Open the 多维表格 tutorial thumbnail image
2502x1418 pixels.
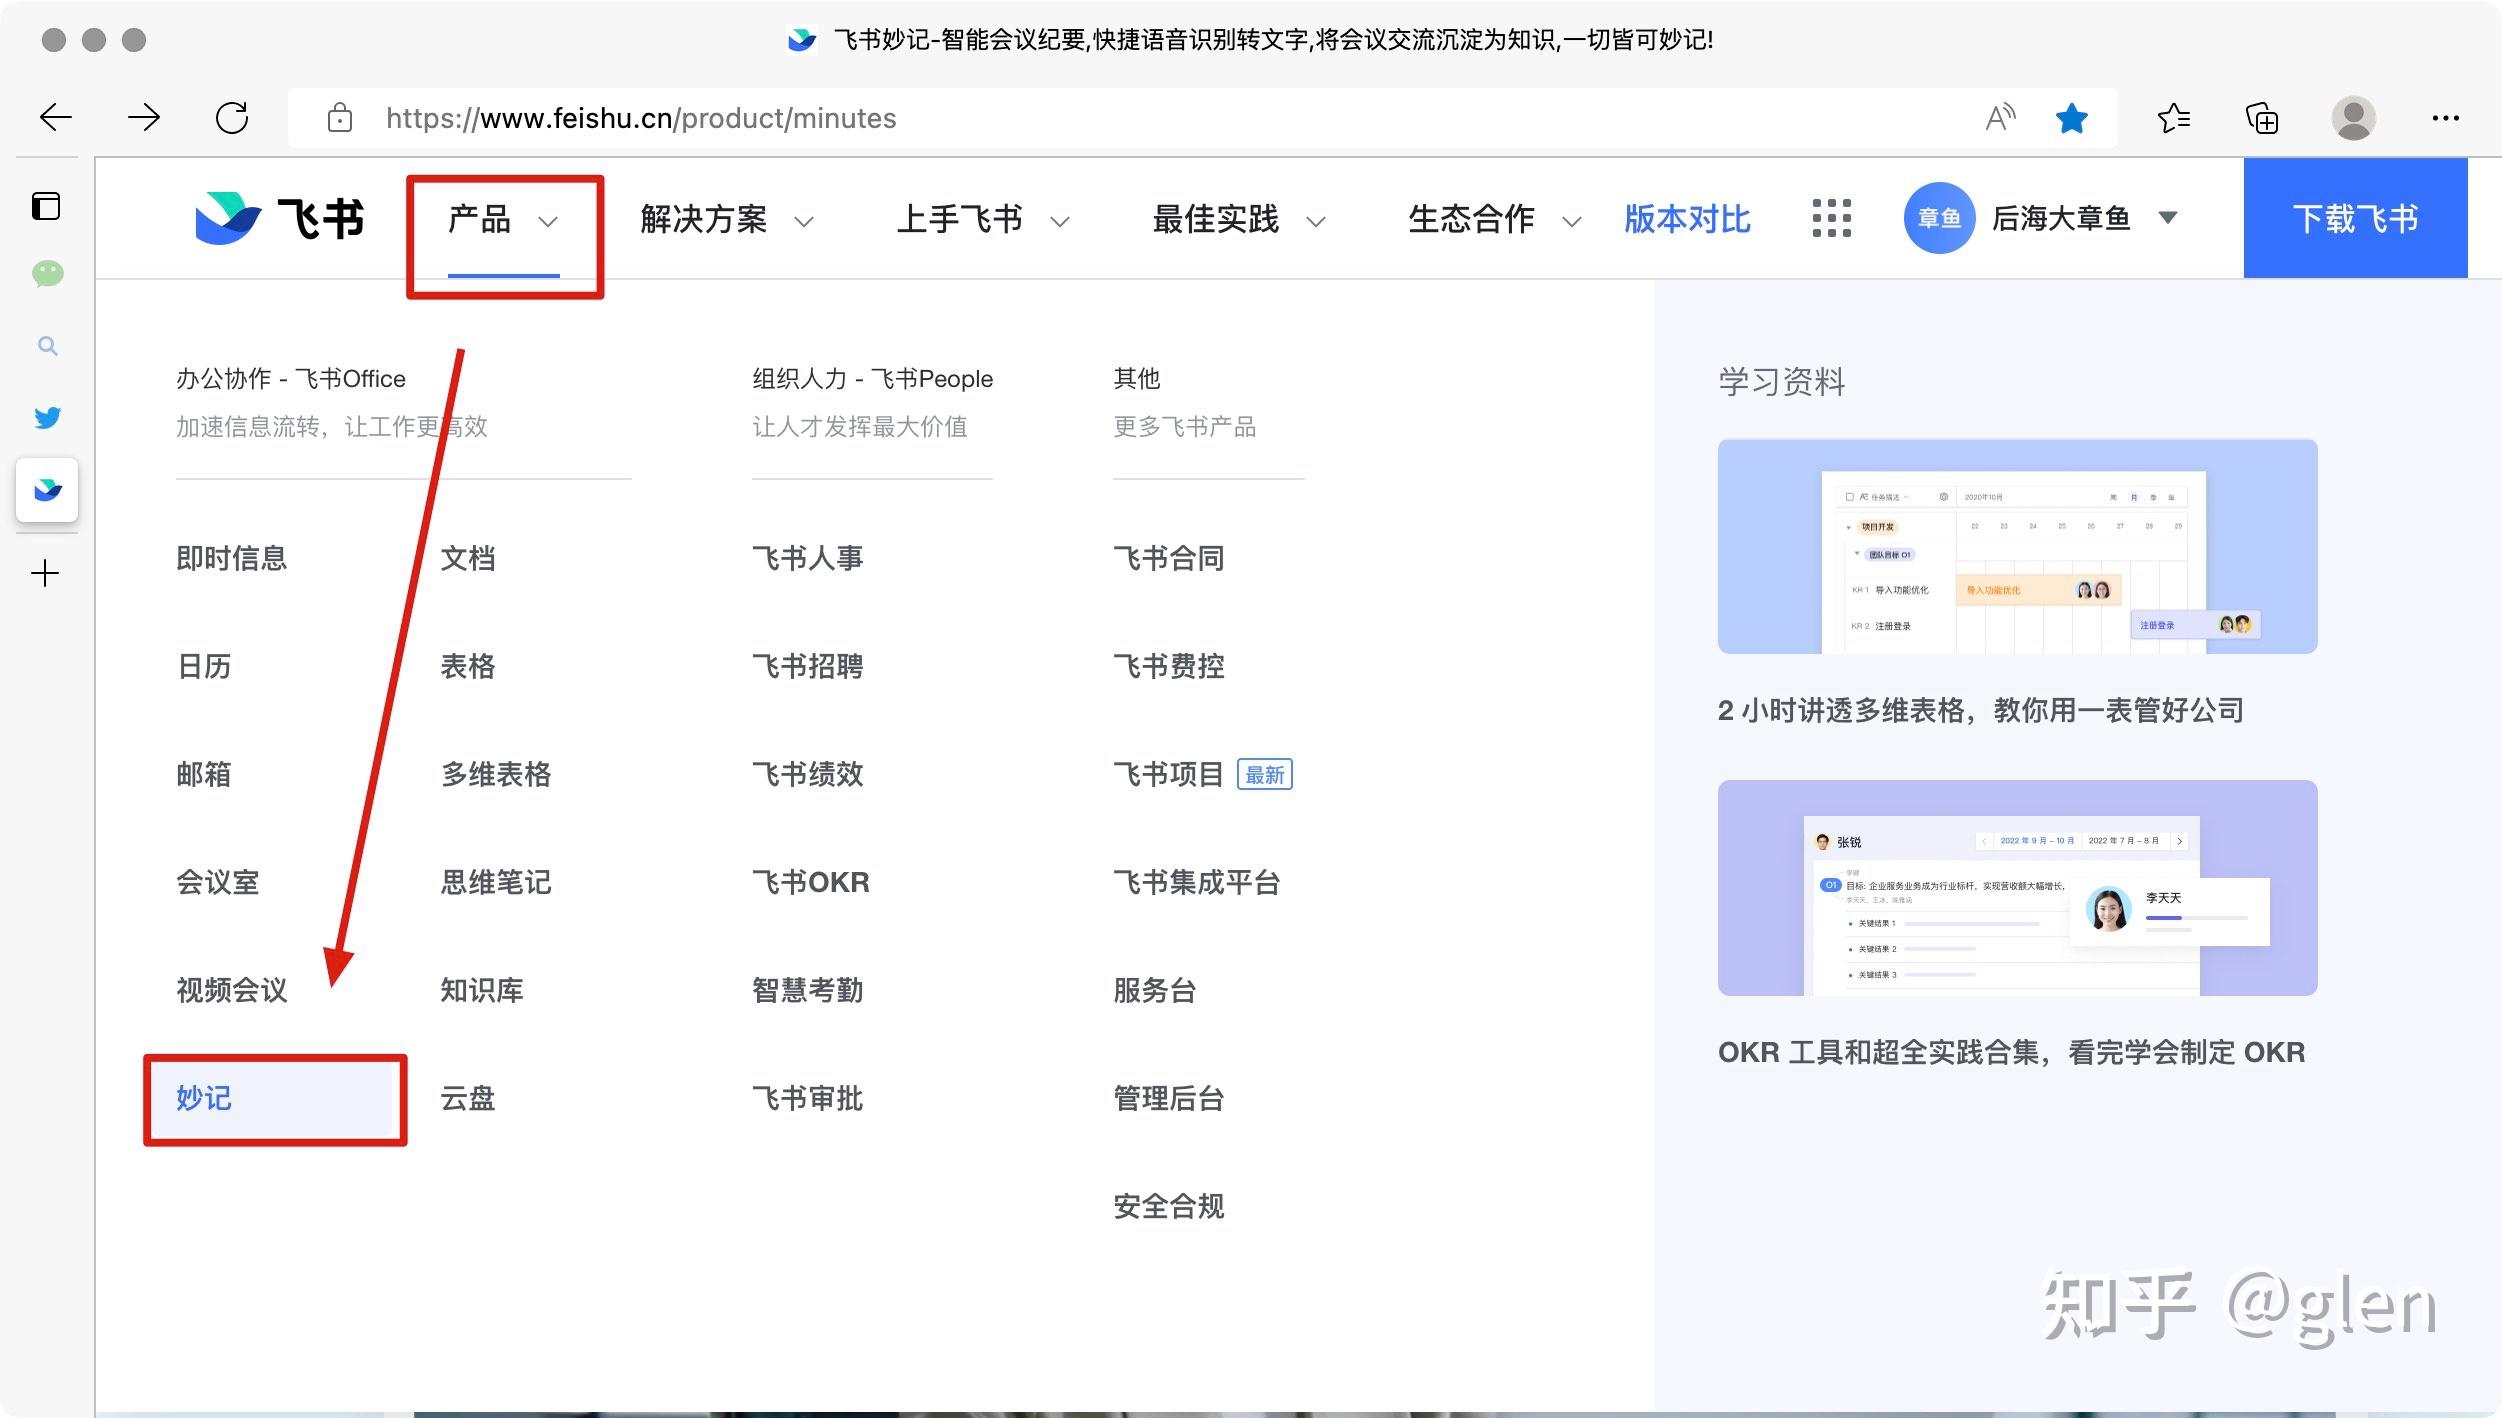click(2018, 546)
